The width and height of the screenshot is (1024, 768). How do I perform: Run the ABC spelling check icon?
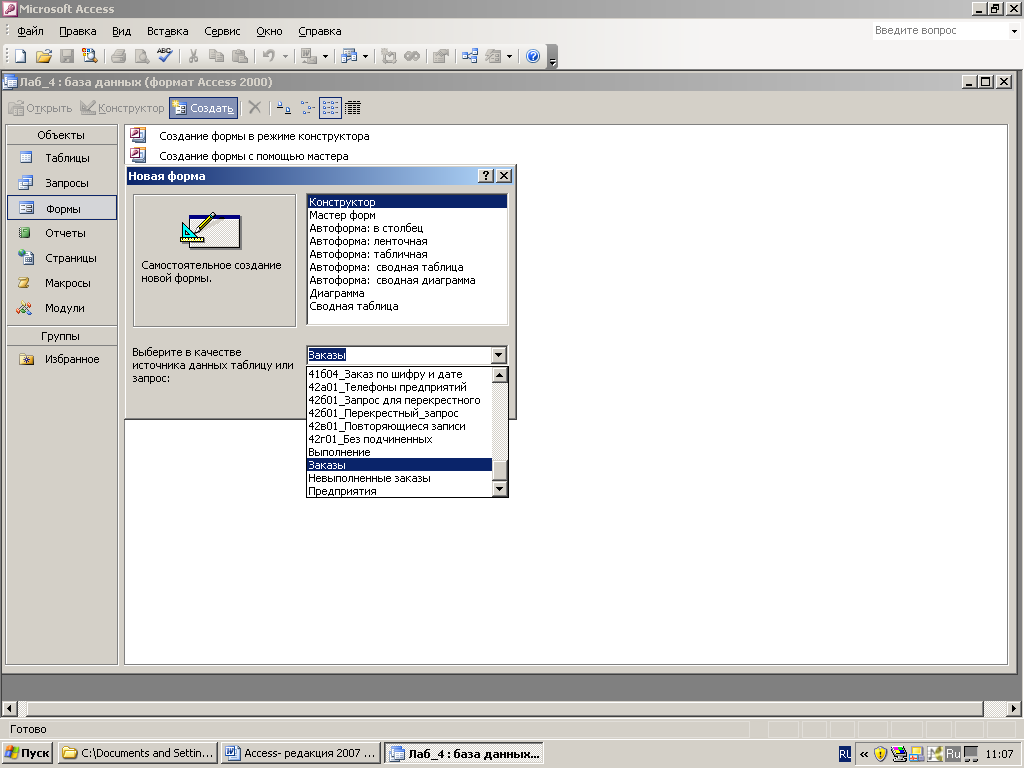point(165,56)
